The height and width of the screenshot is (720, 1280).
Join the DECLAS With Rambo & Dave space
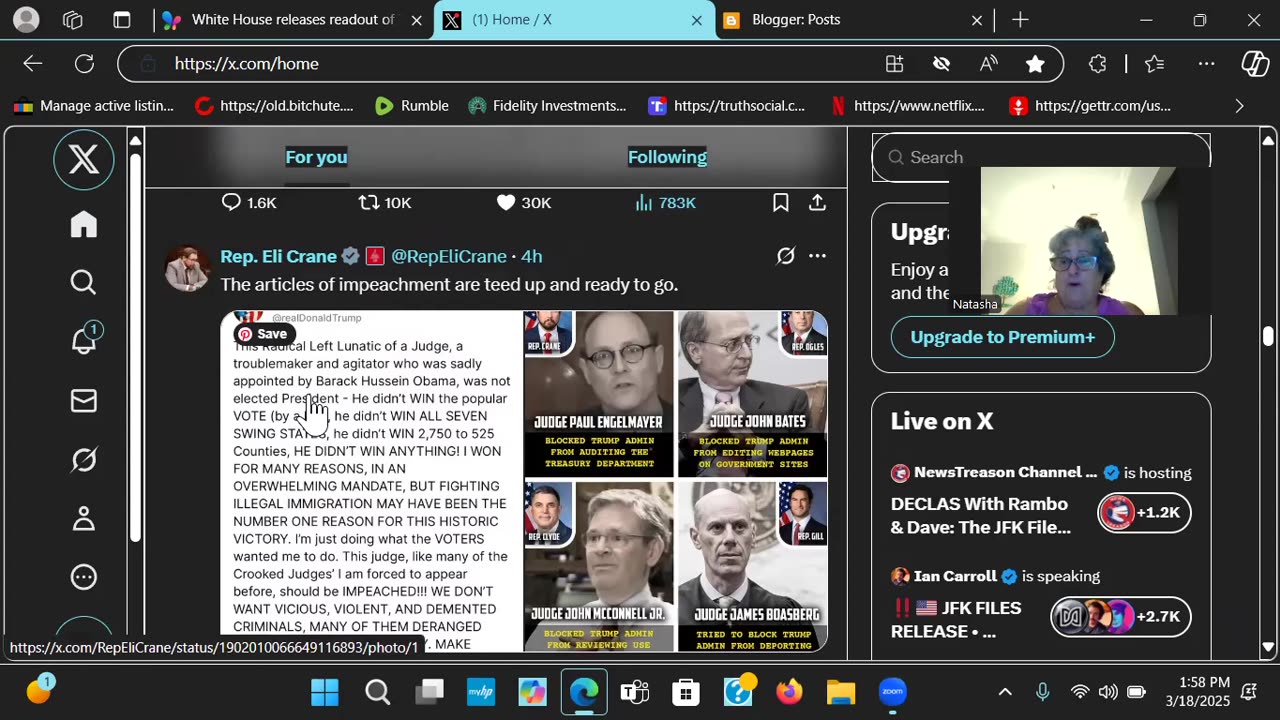click(1144, 513)
